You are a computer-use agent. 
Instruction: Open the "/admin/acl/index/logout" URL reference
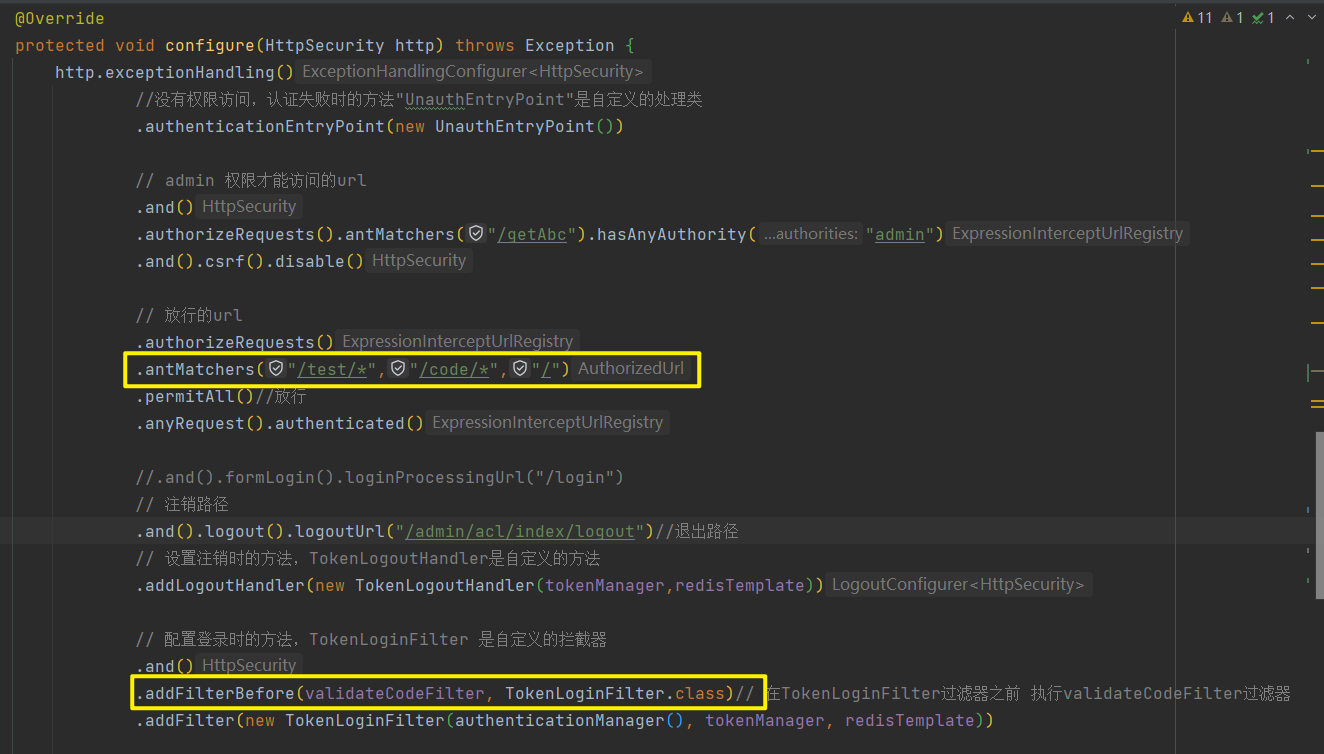click(x=520, y=531)
